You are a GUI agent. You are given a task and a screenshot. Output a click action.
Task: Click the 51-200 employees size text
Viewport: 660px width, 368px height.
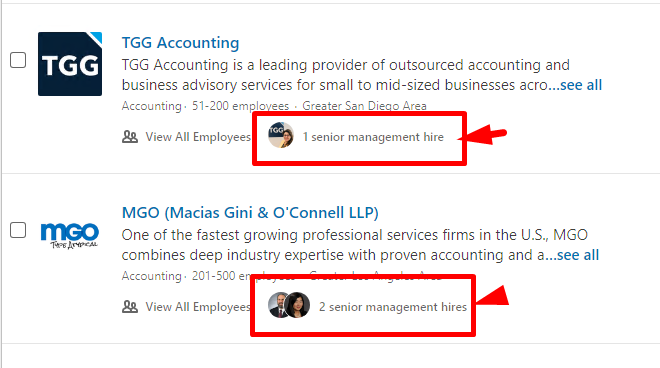(x=240, y=106)
